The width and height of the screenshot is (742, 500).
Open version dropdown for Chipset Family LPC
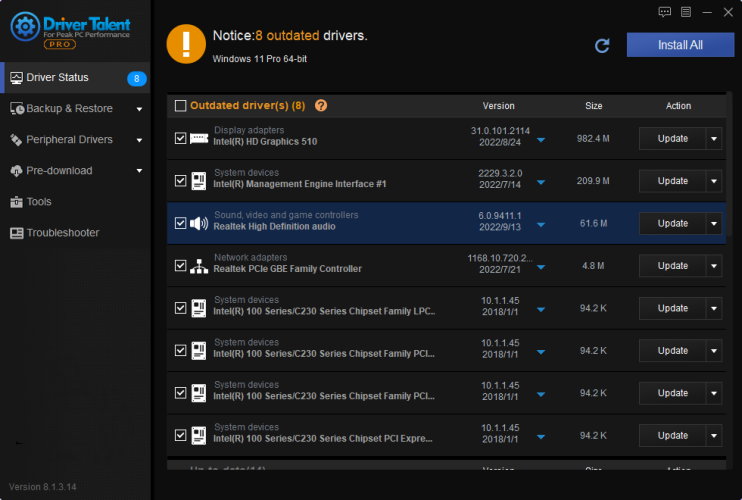point(541,310)
